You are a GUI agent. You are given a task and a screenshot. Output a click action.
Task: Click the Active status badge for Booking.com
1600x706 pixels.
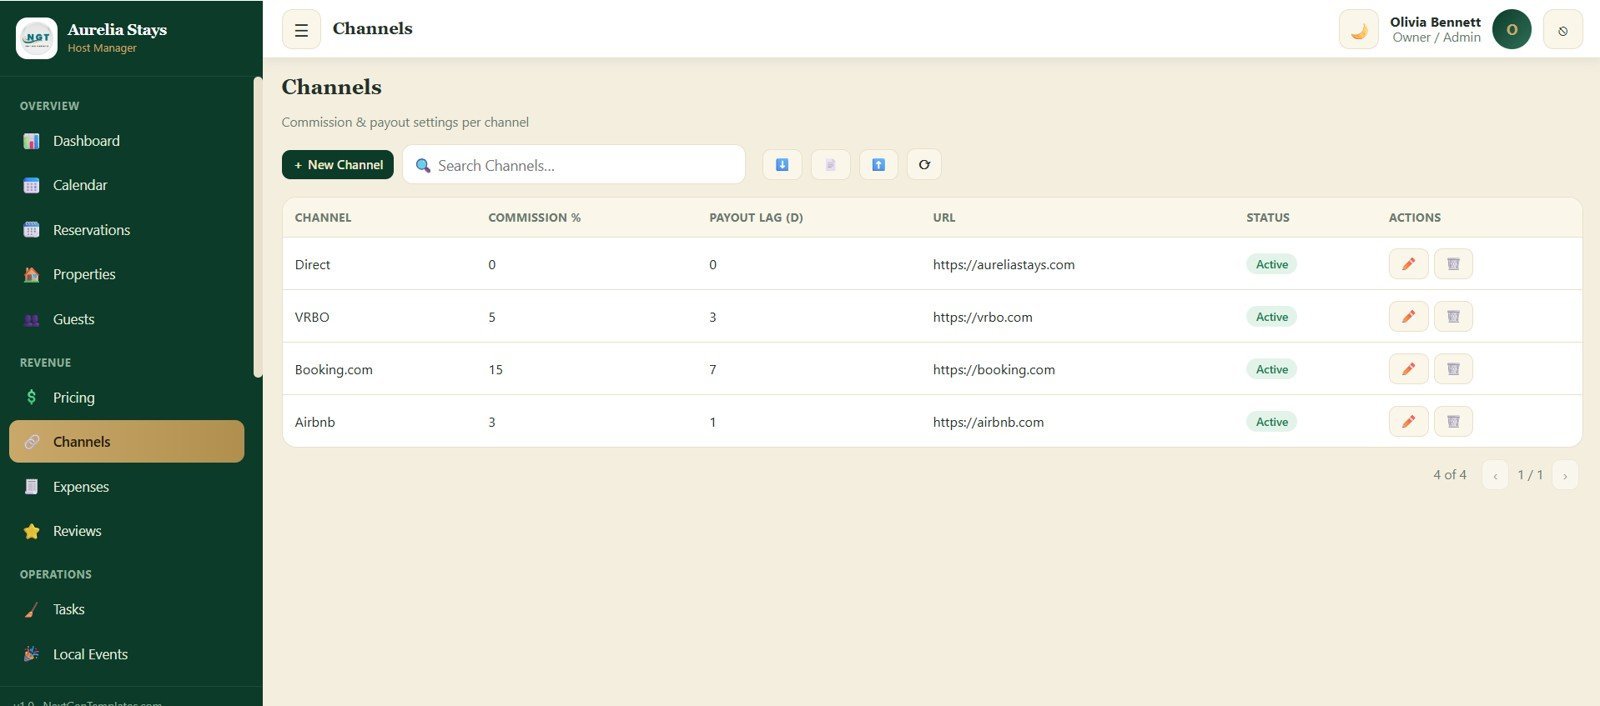click(1272, 369)
